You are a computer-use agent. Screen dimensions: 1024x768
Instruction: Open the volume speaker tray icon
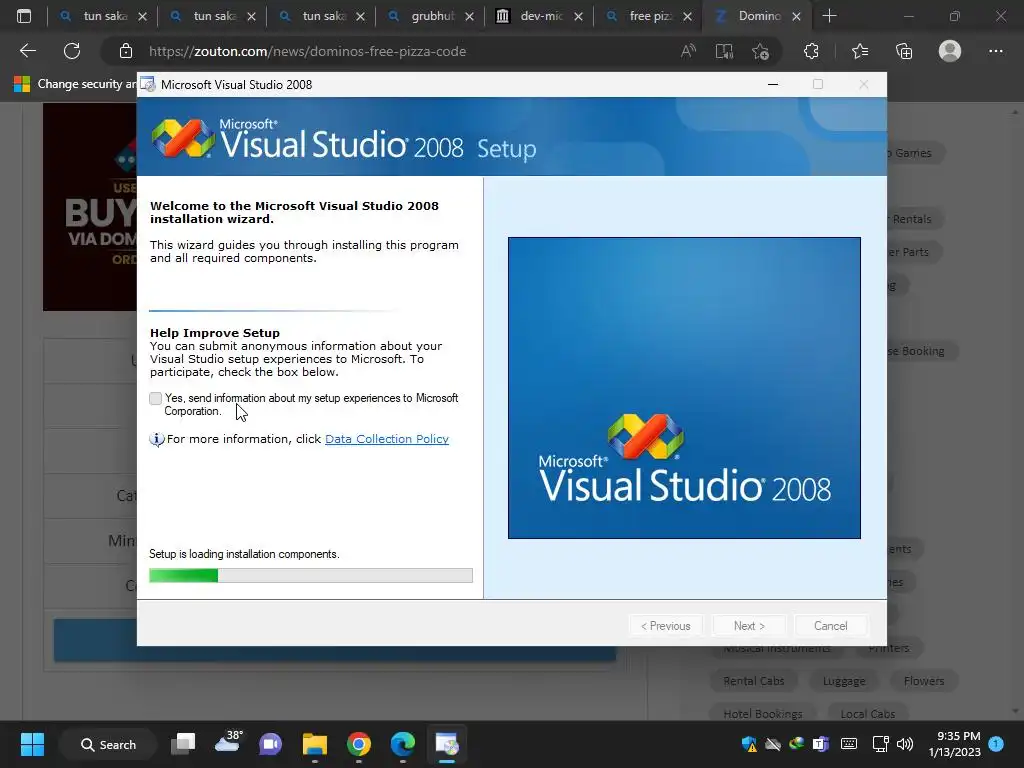(x=904, y=744)
